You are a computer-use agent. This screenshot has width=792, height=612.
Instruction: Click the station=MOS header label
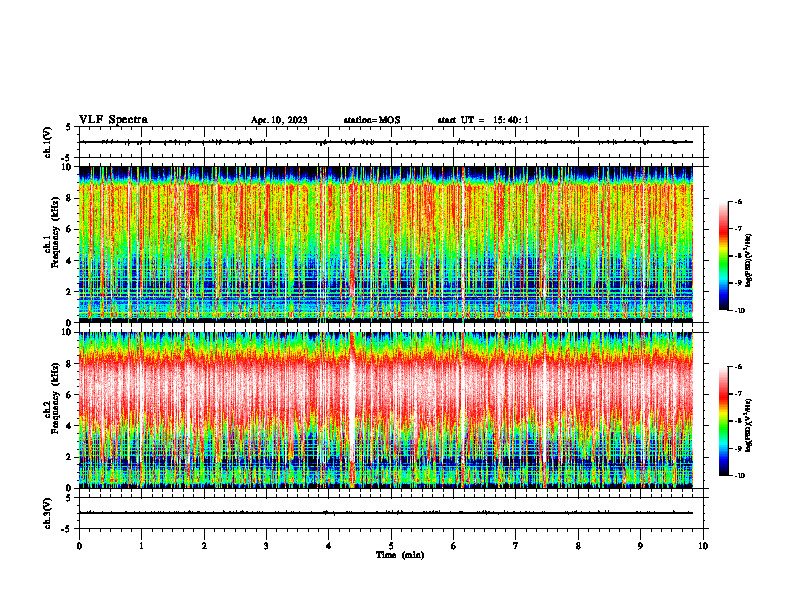click(x=372, y=120)
